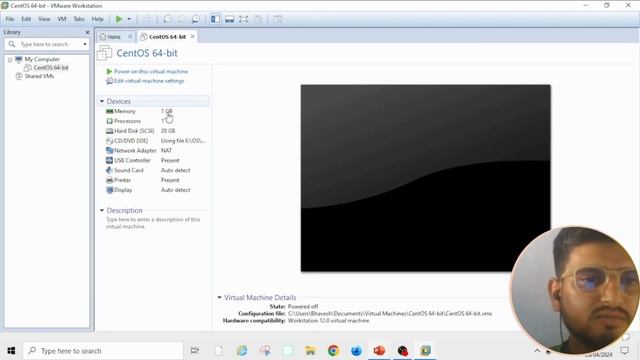Select CentOS 64-bit in the library tree
Image resolution: width=640 pixels, height=360 pixels.
click(51, 68)
